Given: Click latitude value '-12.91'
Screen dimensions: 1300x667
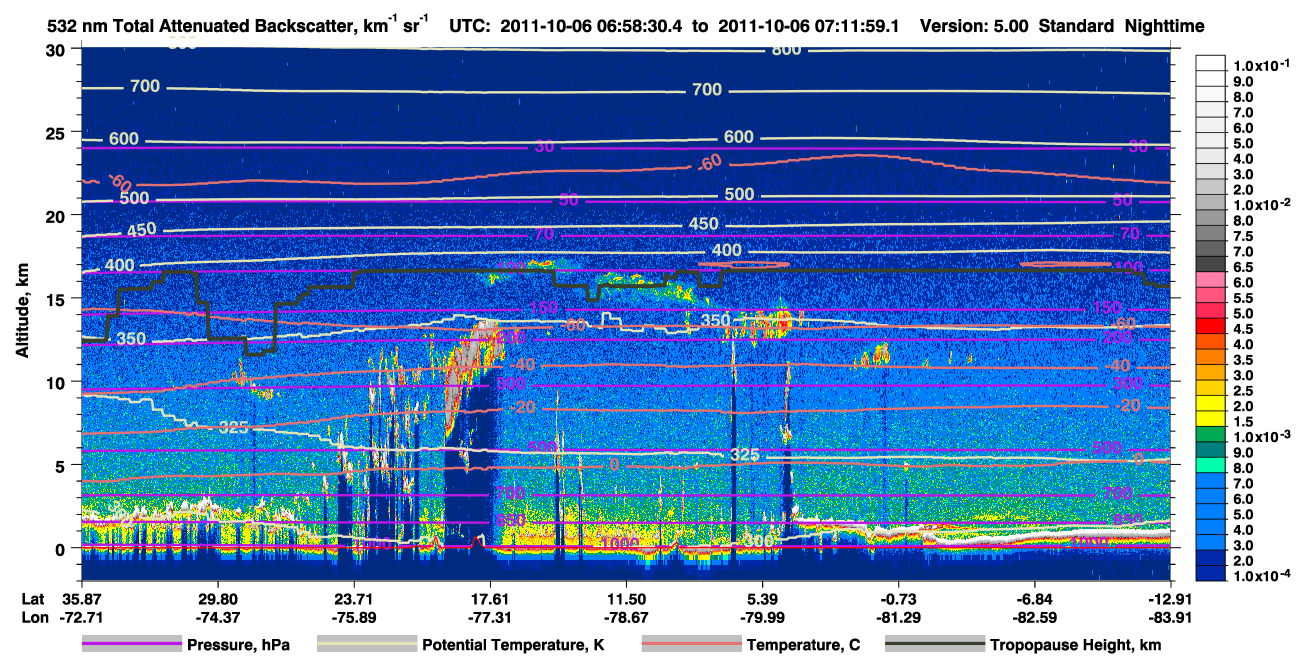Looking at the screenshot, I should [1171, 598].
